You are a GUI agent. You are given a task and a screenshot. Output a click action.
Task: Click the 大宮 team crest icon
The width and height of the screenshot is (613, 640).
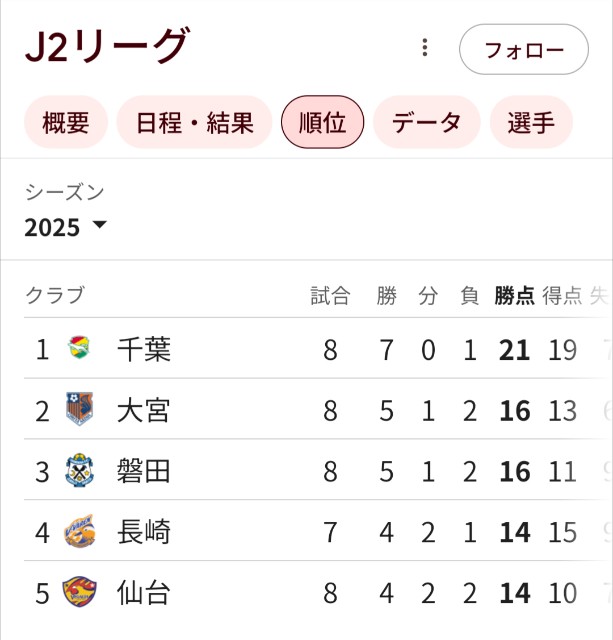(79, 409)
